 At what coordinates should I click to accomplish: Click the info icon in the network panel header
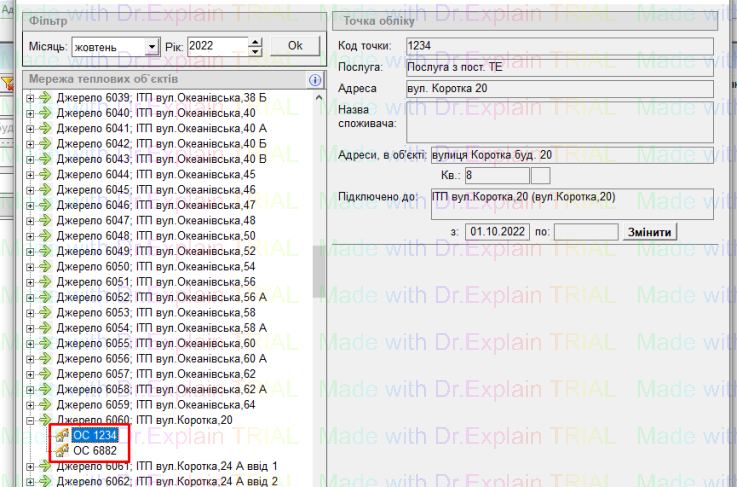point(314,80)
